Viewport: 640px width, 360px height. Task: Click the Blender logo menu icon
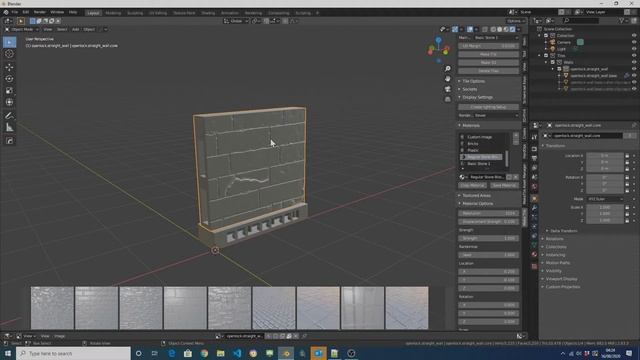coord(6,12)
